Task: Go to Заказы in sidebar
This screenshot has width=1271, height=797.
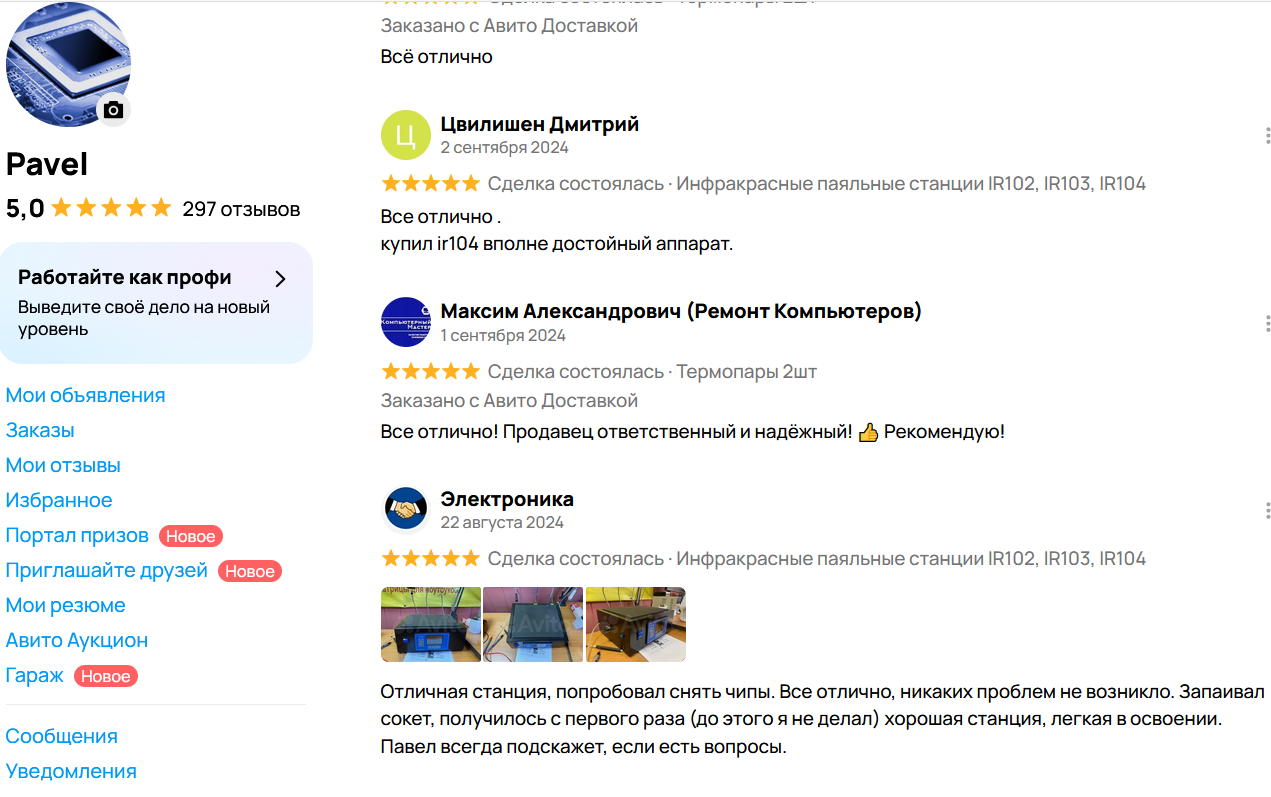Action: click(x=40, y=430)
